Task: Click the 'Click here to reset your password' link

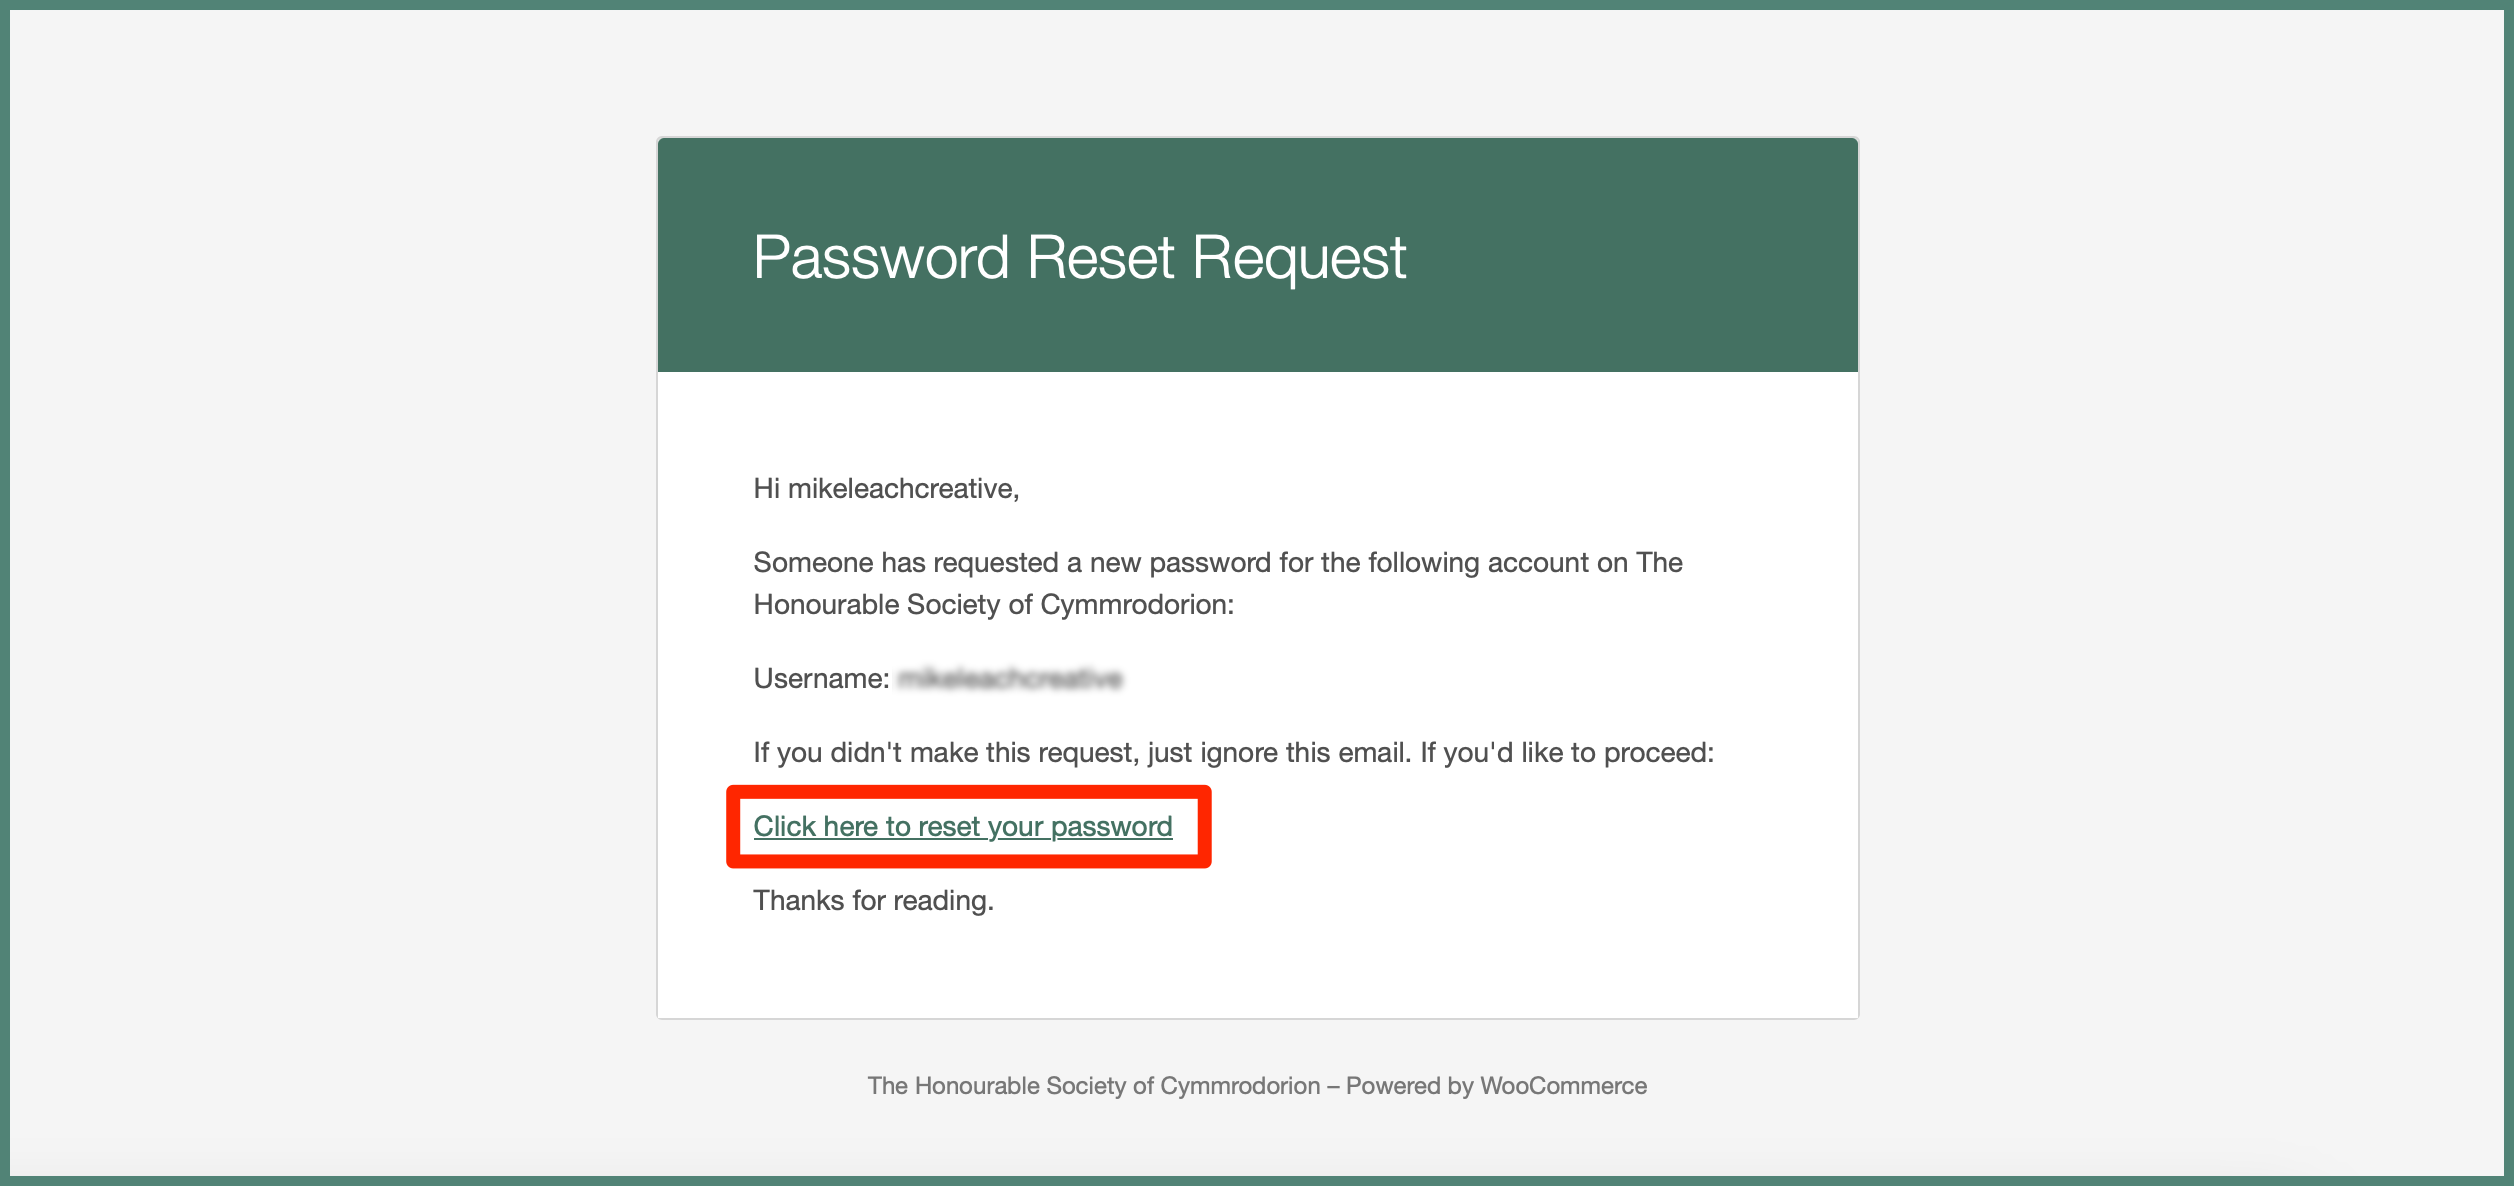Action: coord(962,827)
